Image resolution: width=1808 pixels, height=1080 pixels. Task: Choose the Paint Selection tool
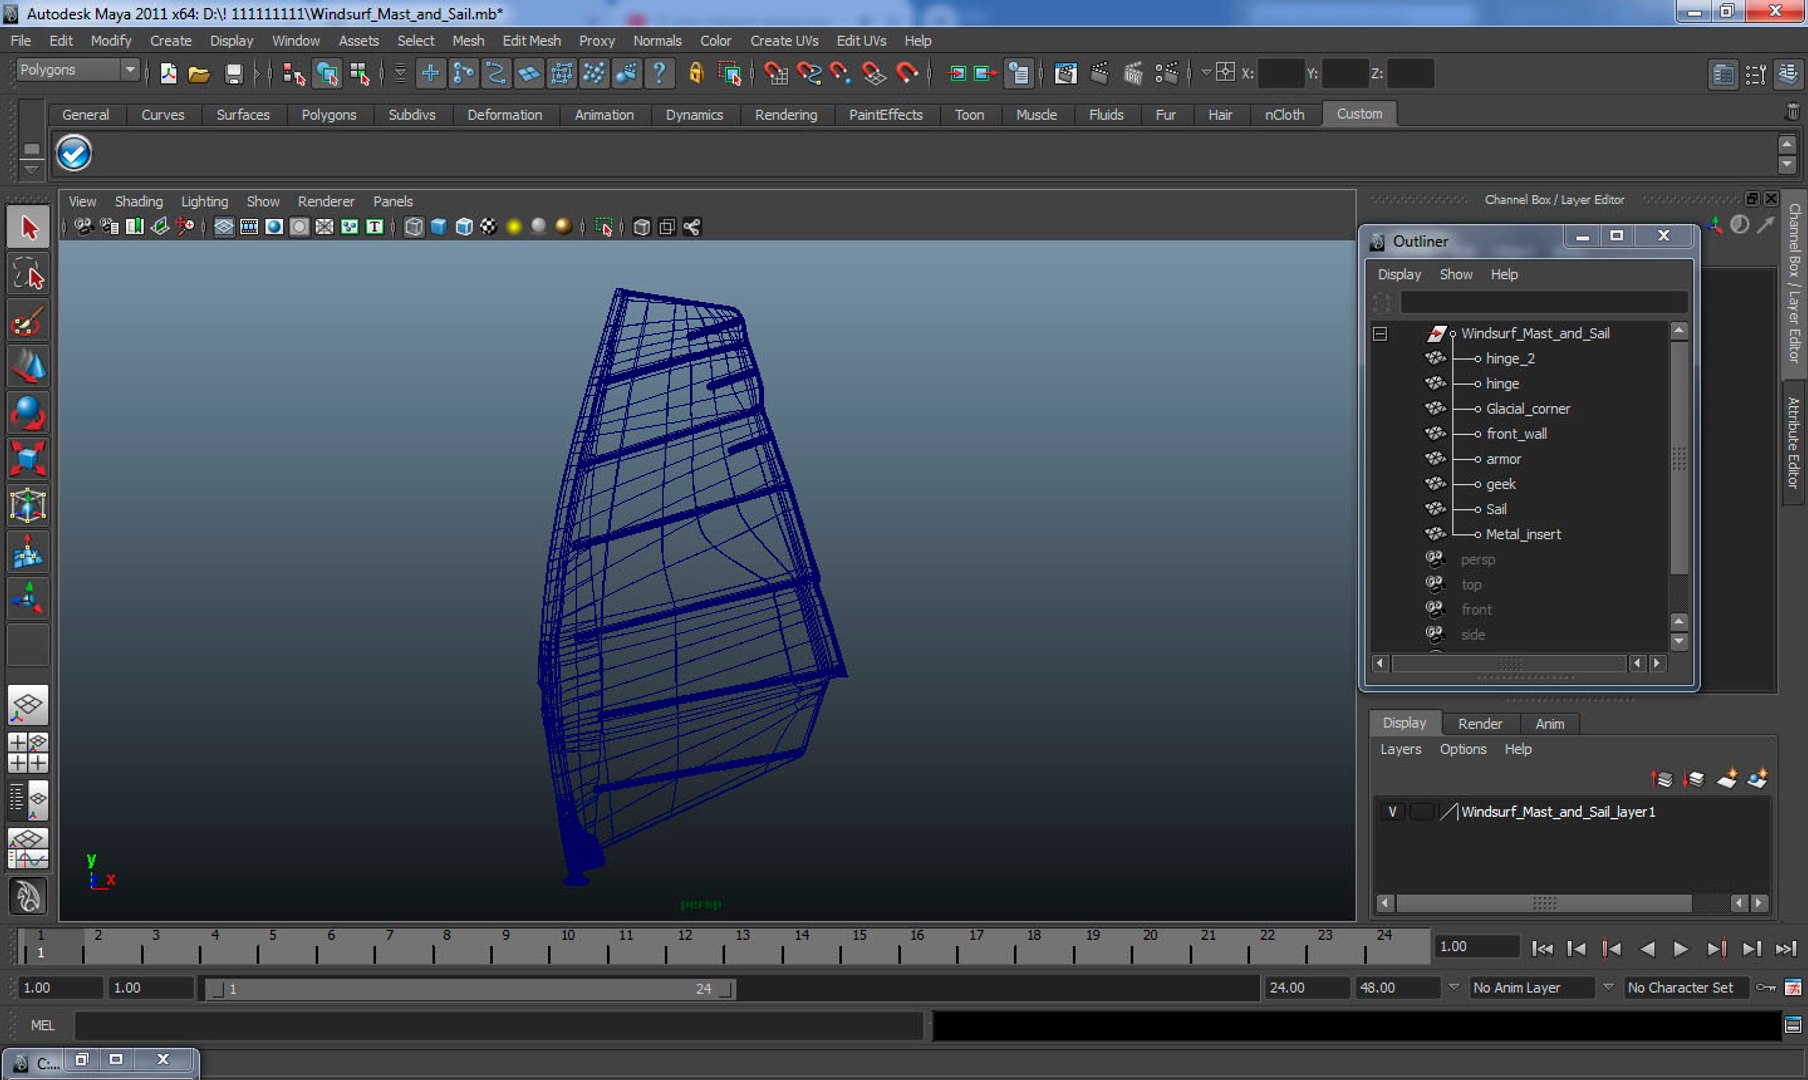pos(28,321)
